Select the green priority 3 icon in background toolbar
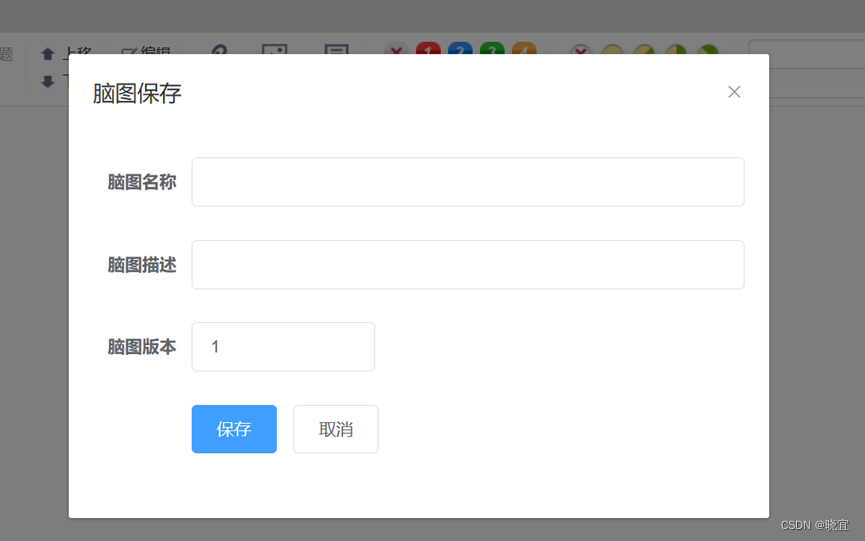 click(492, 48)
